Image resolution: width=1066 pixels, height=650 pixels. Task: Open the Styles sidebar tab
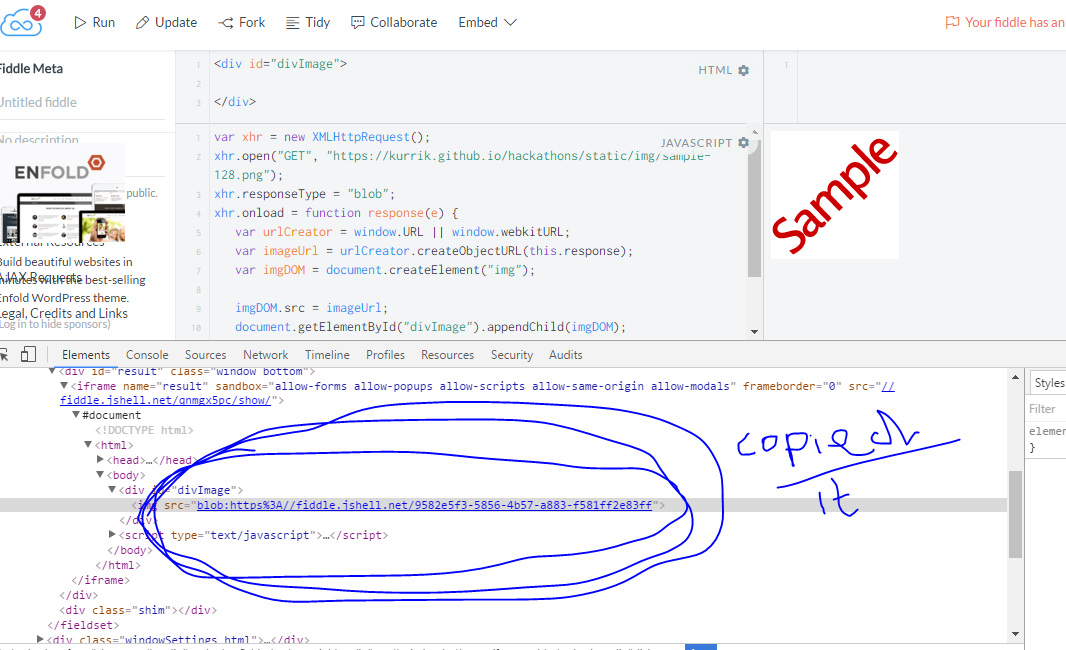(x=1048, y=383)
